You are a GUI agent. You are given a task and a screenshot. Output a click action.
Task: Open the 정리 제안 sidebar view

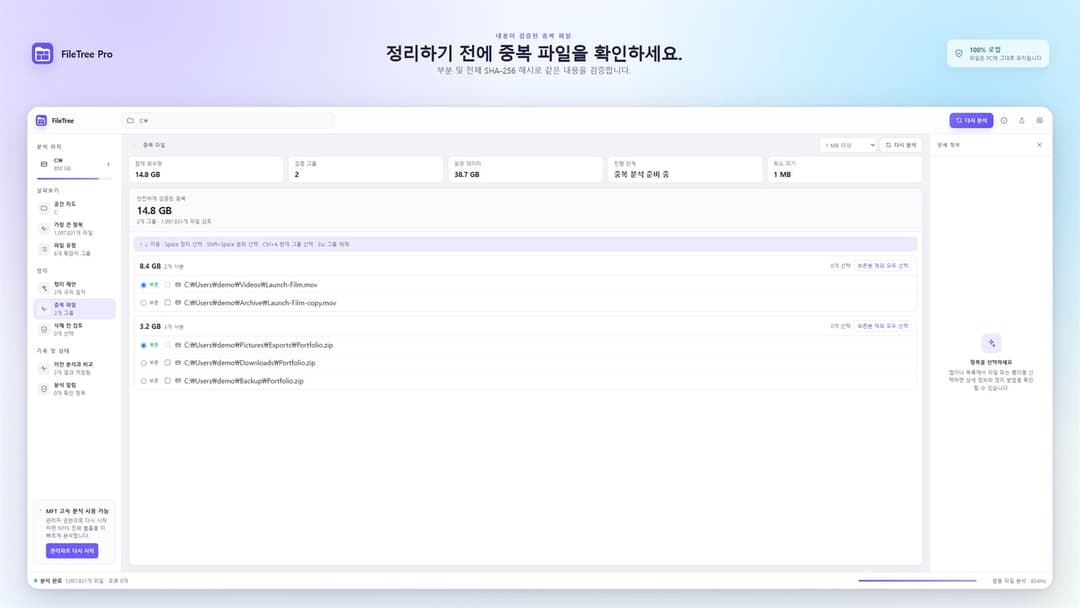coord(74,288)
